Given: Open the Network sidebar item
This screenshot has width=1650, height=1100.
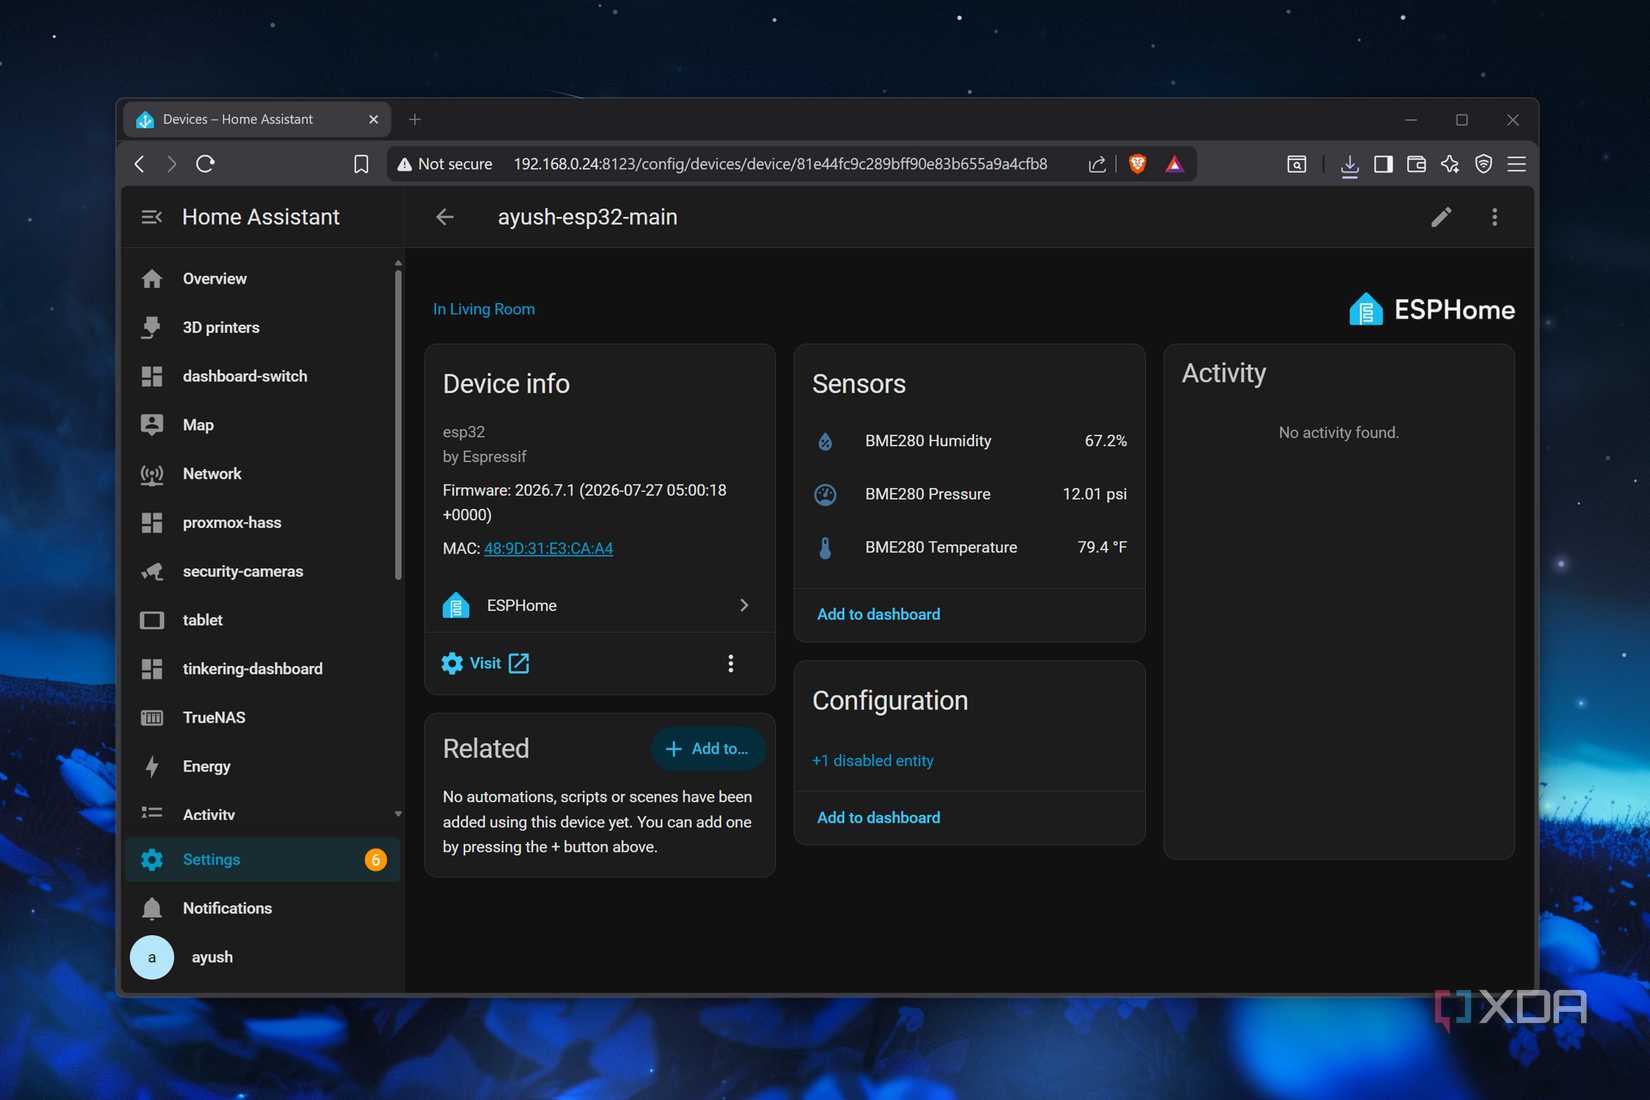Looking at the screenshot, I should [262, 474].
